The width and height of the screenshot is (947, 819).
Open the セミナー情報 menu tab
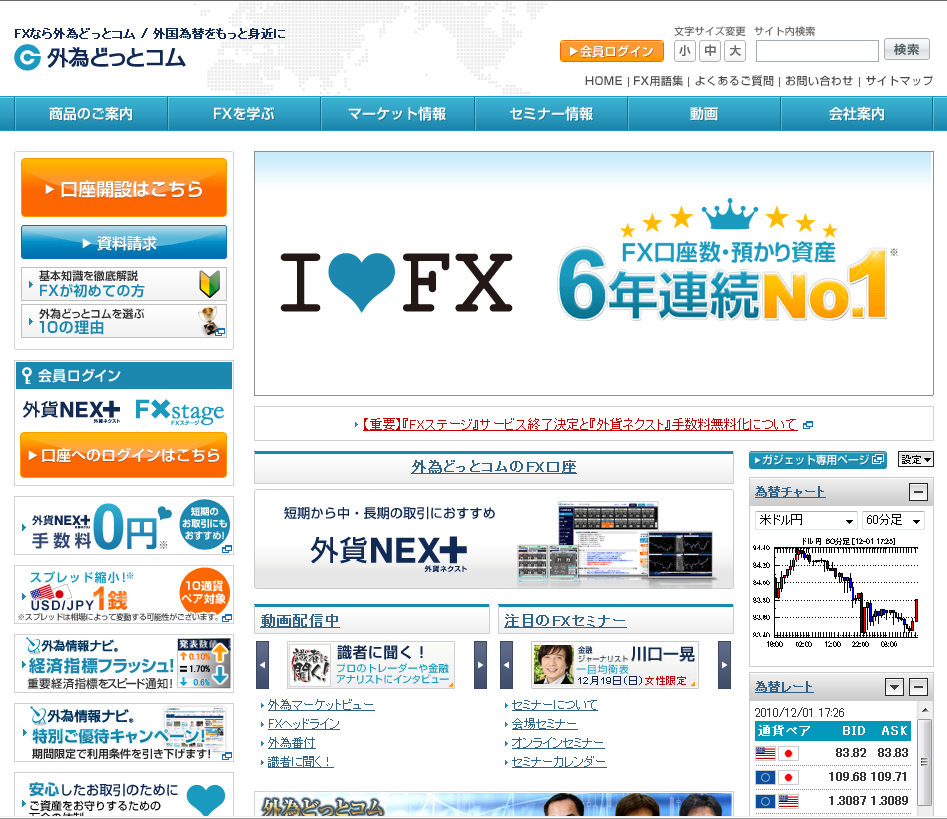[x=551, y=114]
